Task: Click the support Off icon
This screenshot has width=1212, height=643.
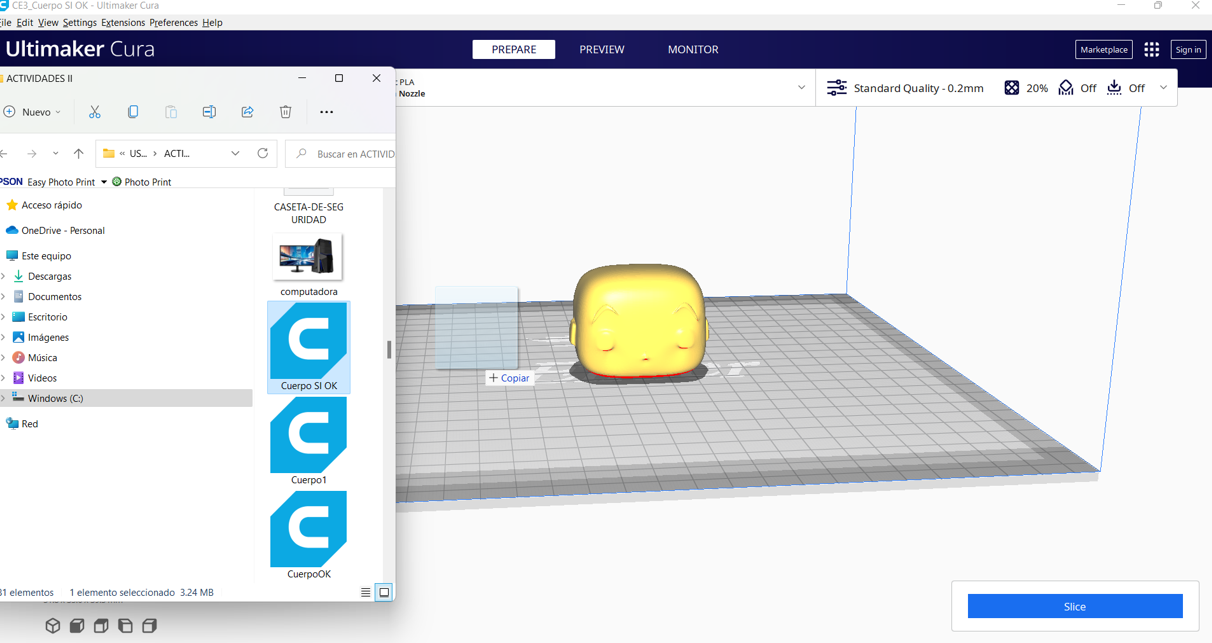Action: pyautogui.click(x=1066, y=88)
